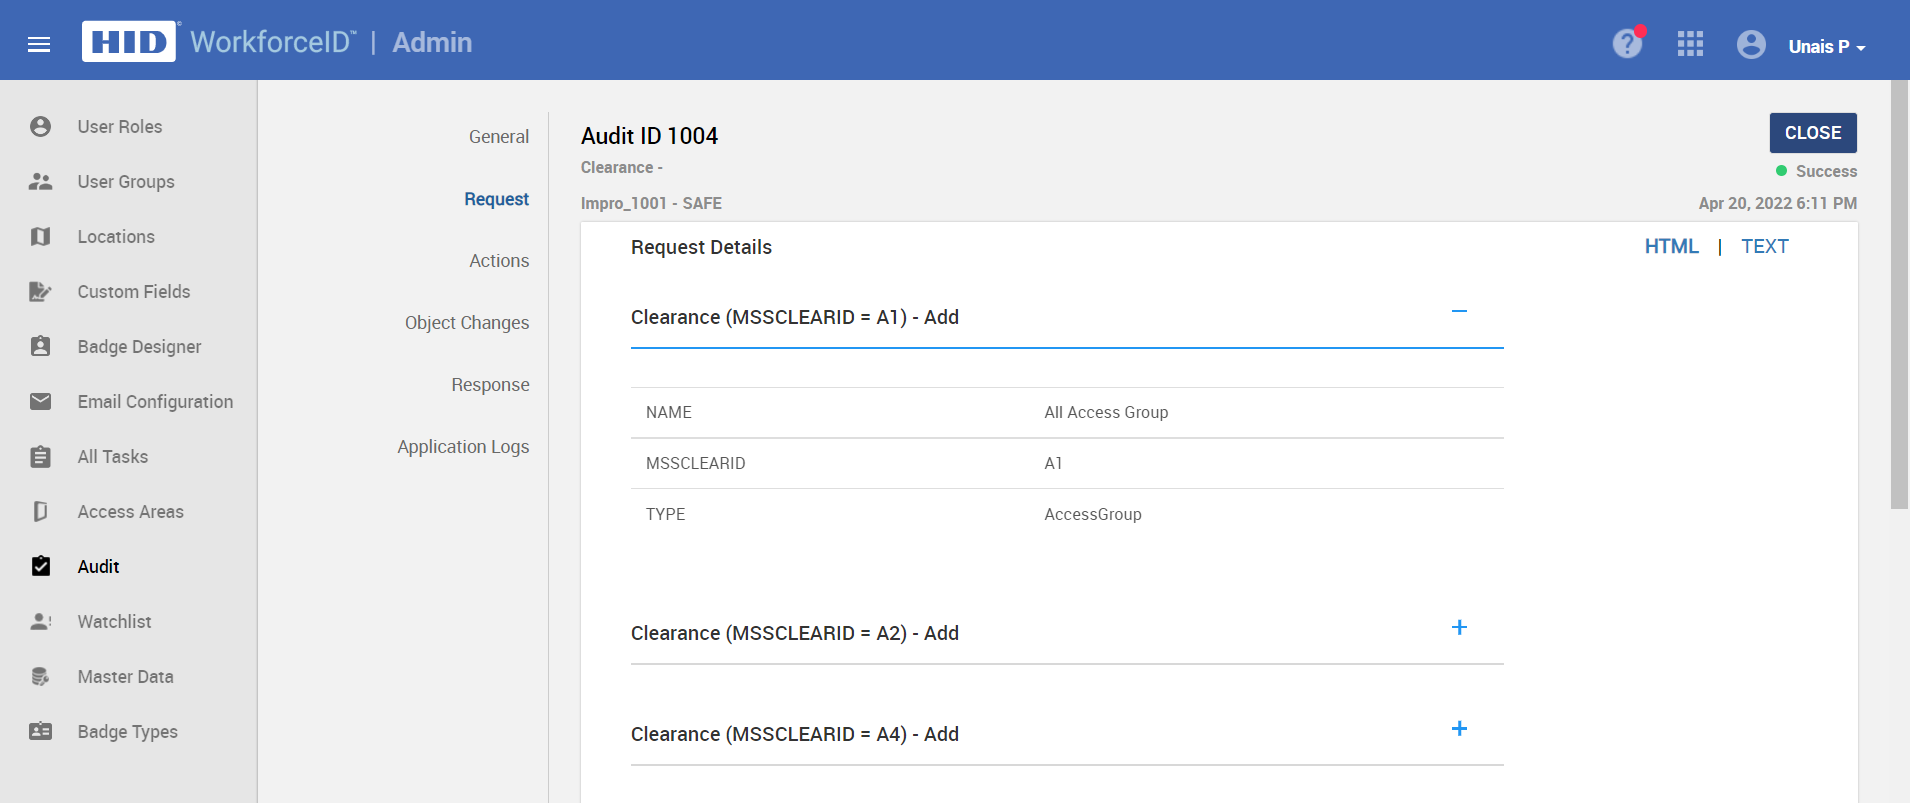Click the Master Data icon
Image resolution: width=1910 pixels, height=803 pixels.
(x=40, y=676)
